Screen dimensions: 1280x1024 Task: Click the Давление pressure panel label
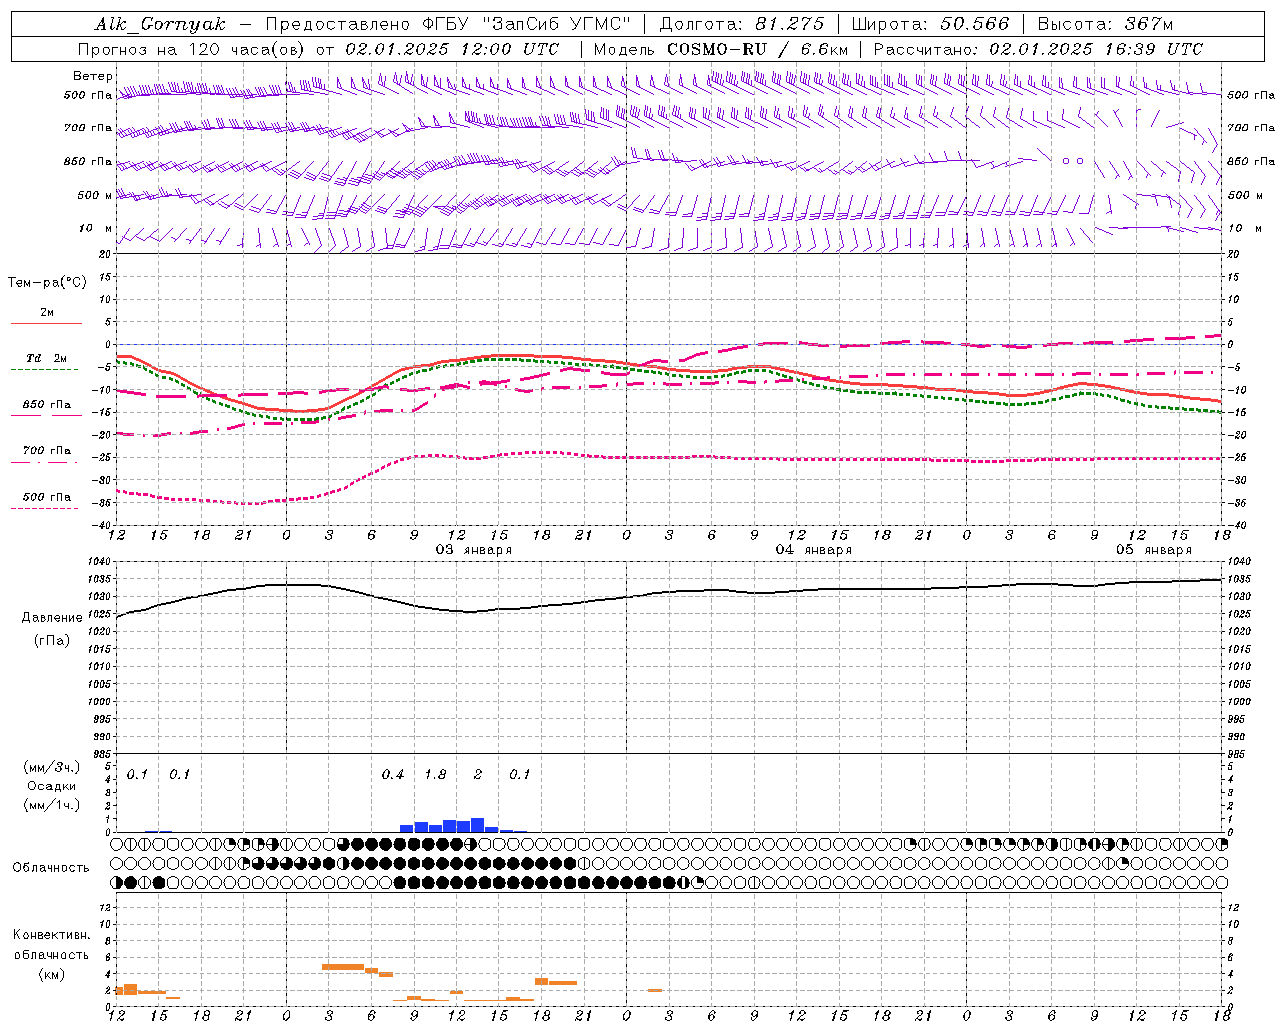click(x=52, y=618)
